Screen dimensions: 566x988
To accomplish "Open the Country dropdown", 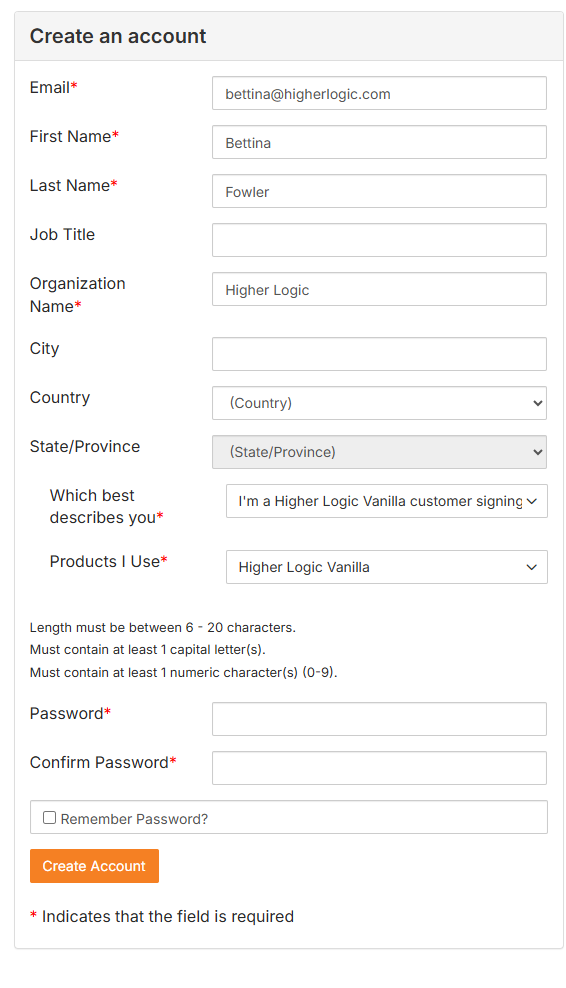I will click(x=379, y=403).
